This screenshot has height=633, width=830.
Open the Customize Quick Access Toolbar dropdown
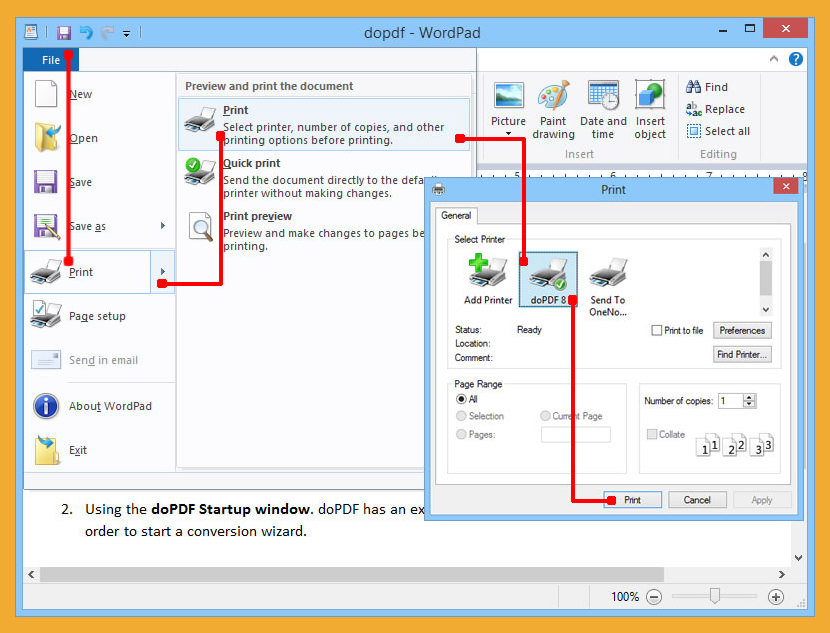[127, 34]
